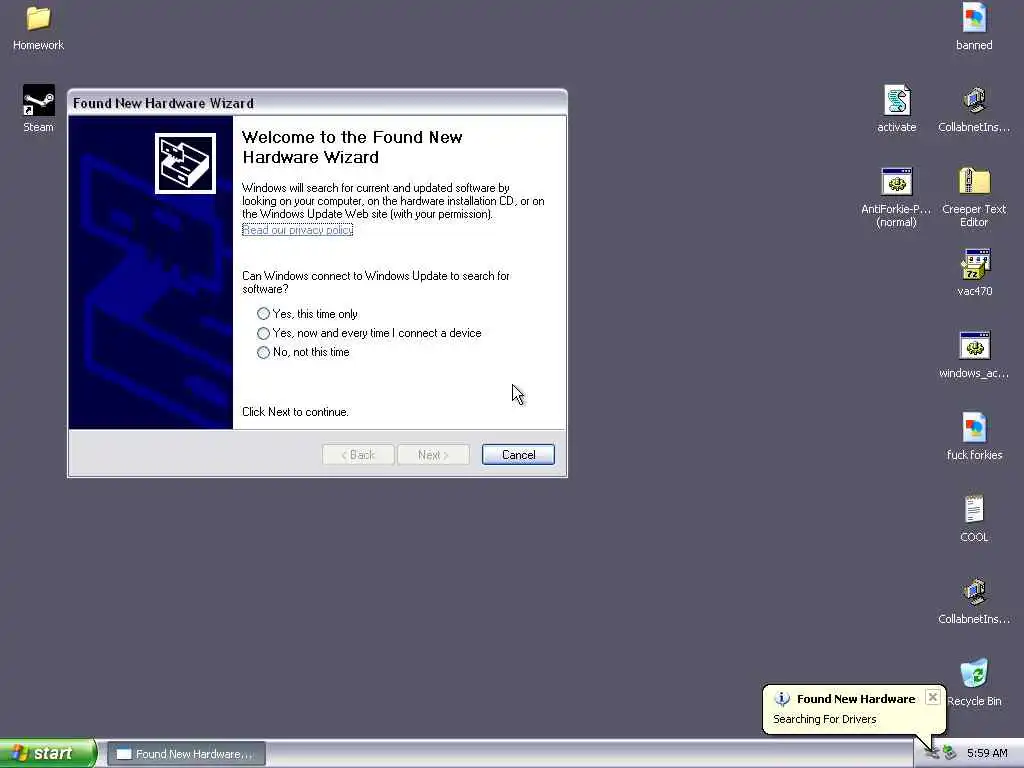
Task: Click the 5:59 AM taskbar clock
Action: [x=987, y=753]
